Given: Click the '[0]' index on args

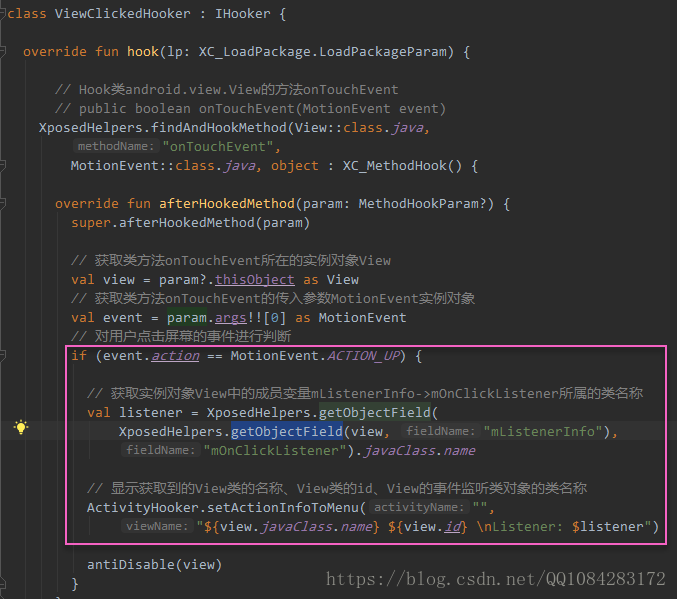Looking at the screenshot, I should pyautogui.click(x=275, y=318).
